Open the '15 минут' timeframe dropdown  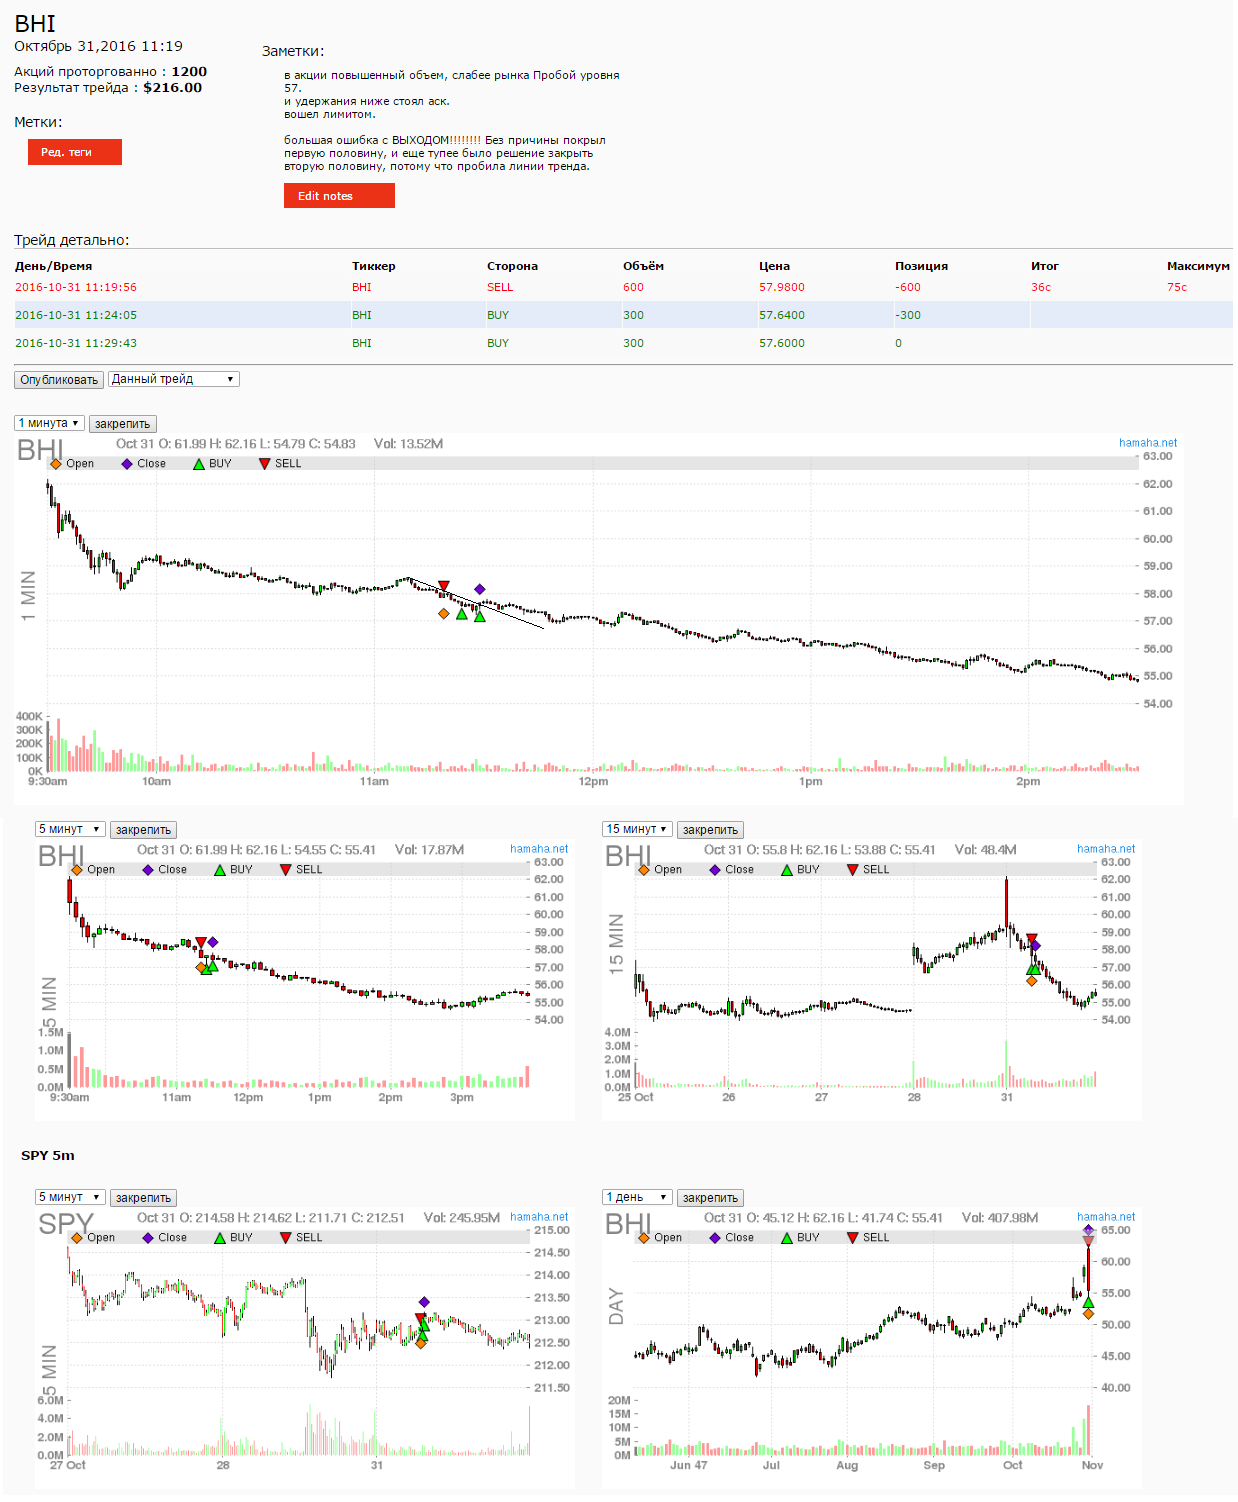(637, 829)
